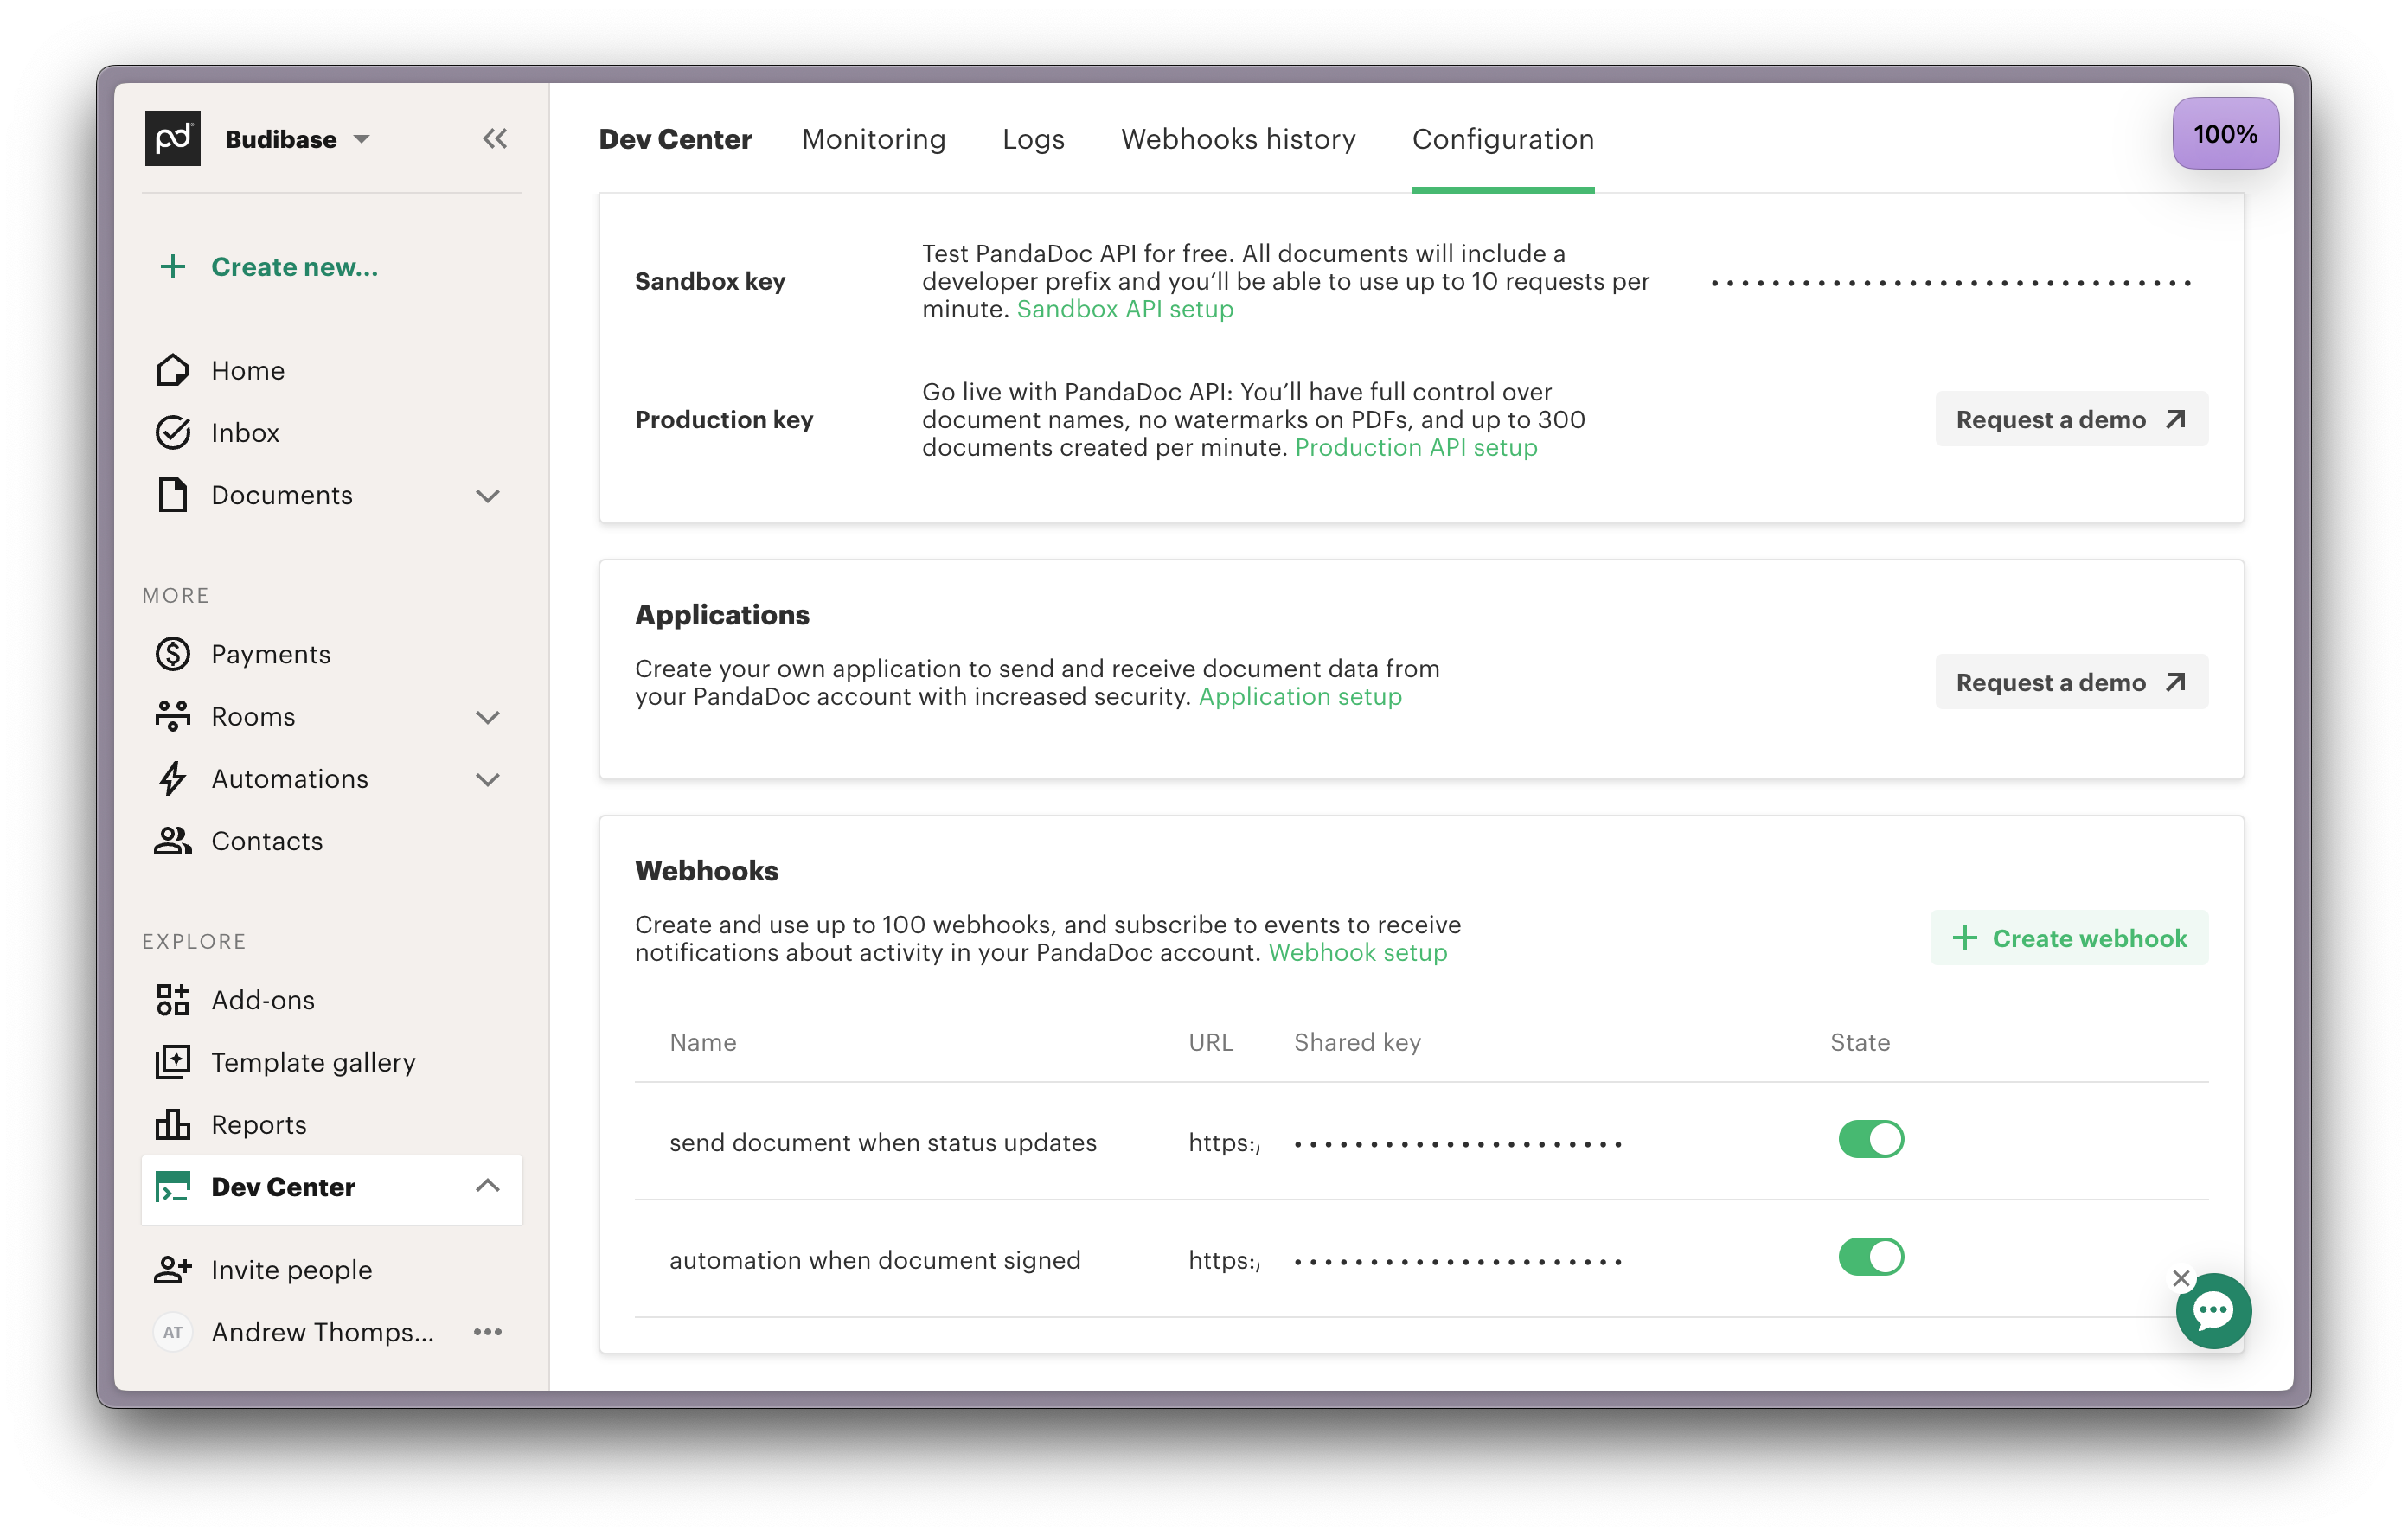Select the Payments icon
Viewport: 2408px width, 1536px height.
[x=173, y=654]
